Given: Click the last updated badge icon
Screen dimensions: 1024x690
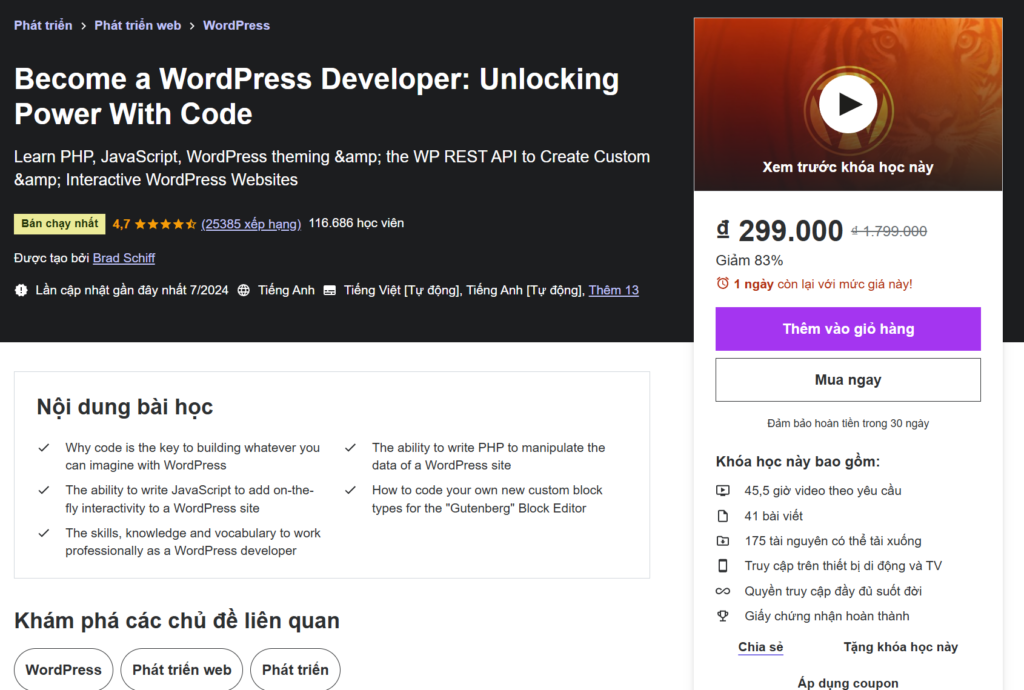Looking at the screenshot, I should [x=22, y=290].
